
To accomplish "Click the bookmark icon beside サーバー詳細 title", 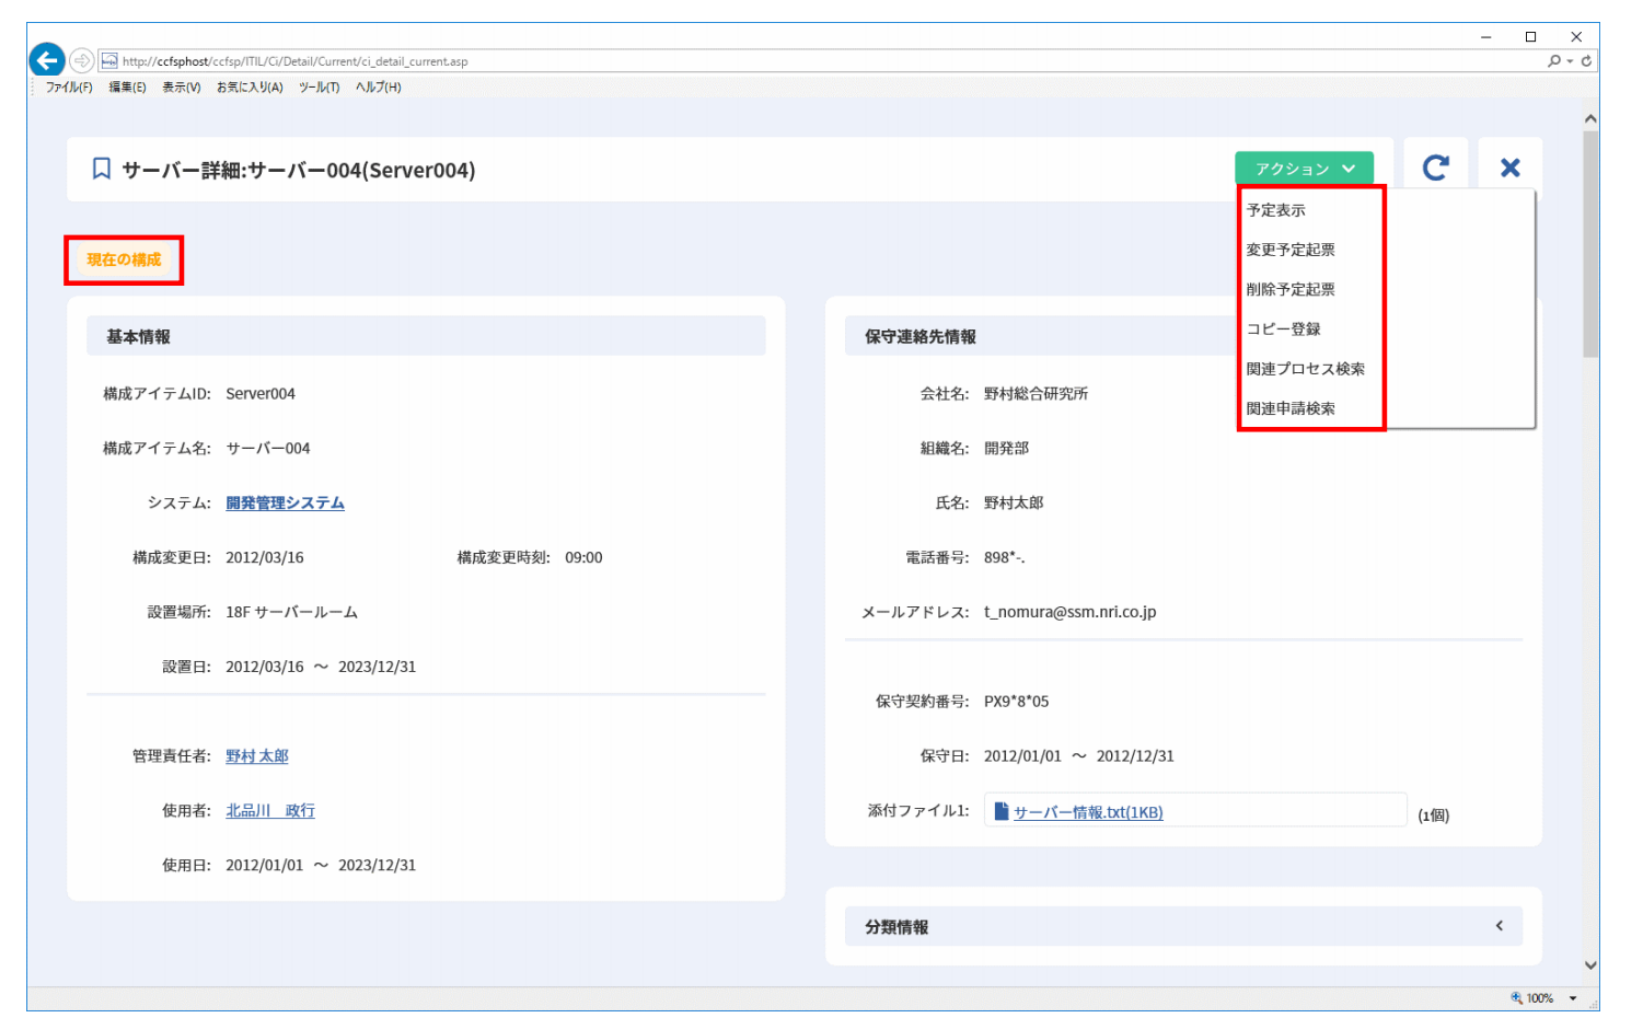I will click(101, 169).
